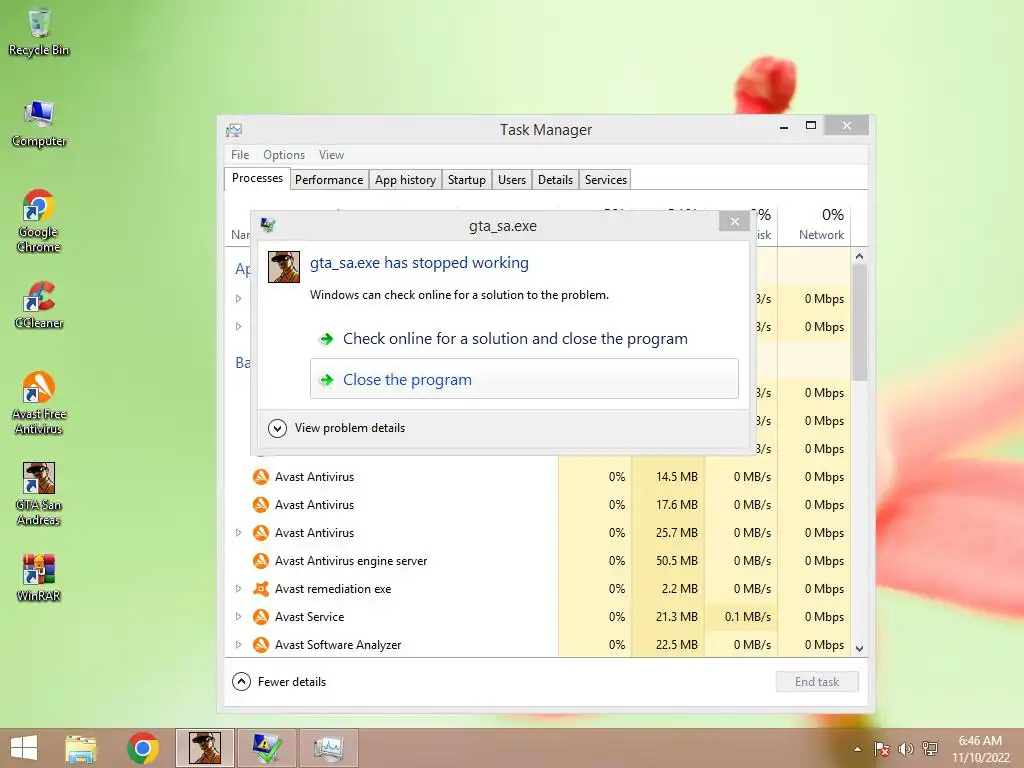Select the Avast Antivirus 17.6 MB row
Screen dimensions: 1024x768
coord(539,505)
